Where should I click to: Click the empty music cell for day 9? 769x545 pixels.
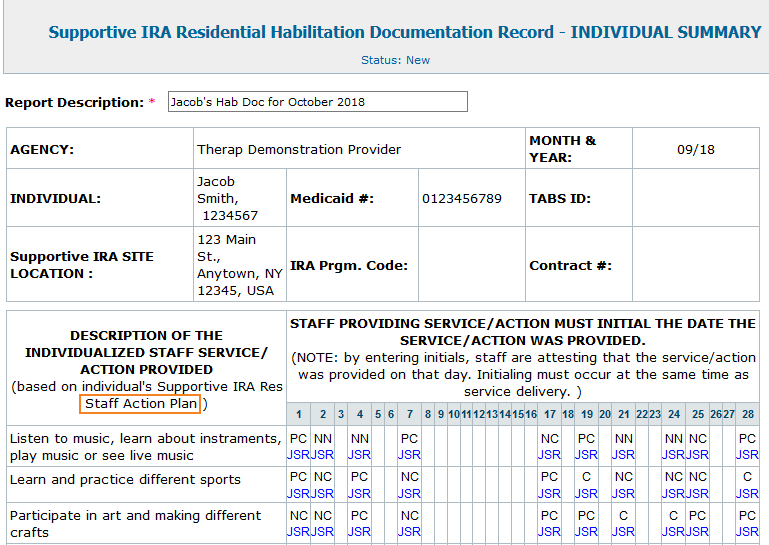click(440, 447)
